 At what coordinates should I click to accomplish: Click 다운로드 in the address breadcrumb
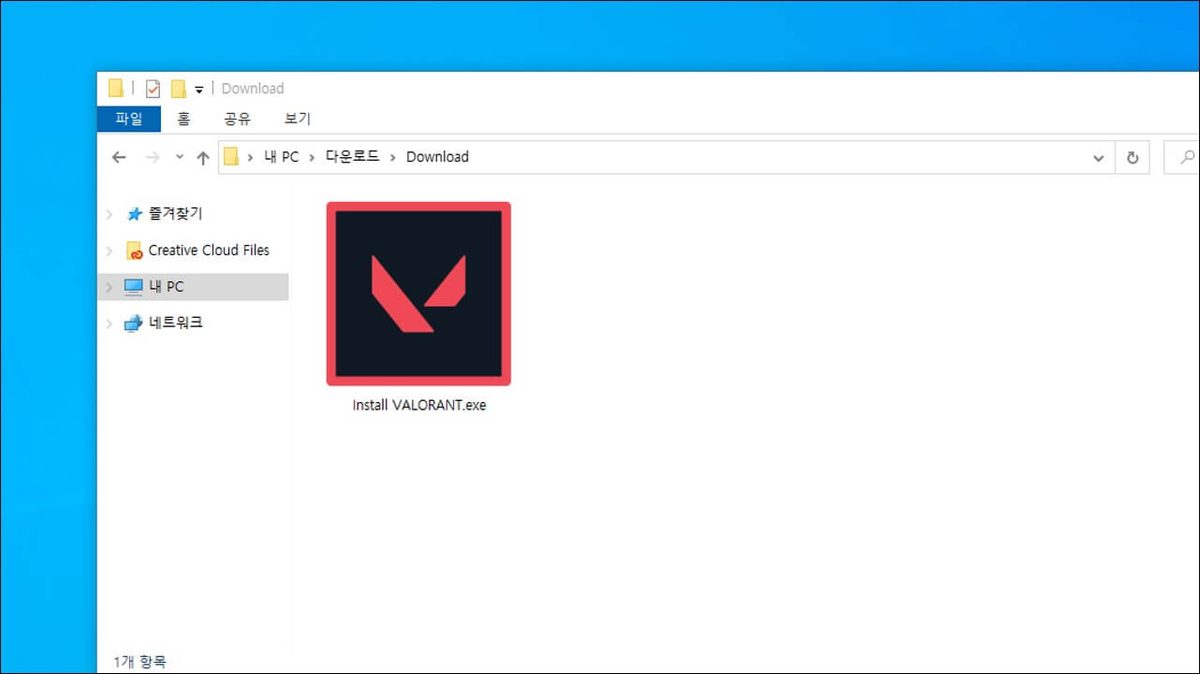(352, 157)
